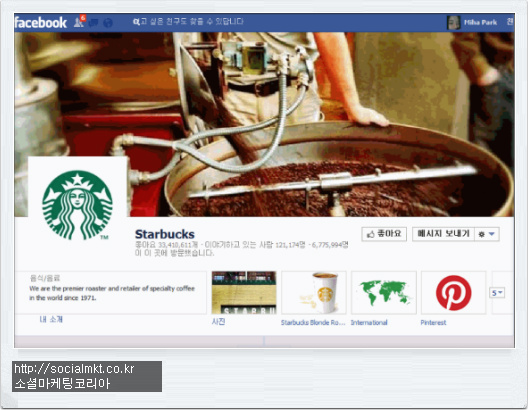This screenshot has width=528, height=410.
Task: Open the notifications globe icon
Action: pyautogui.click(x=108, y=23)
